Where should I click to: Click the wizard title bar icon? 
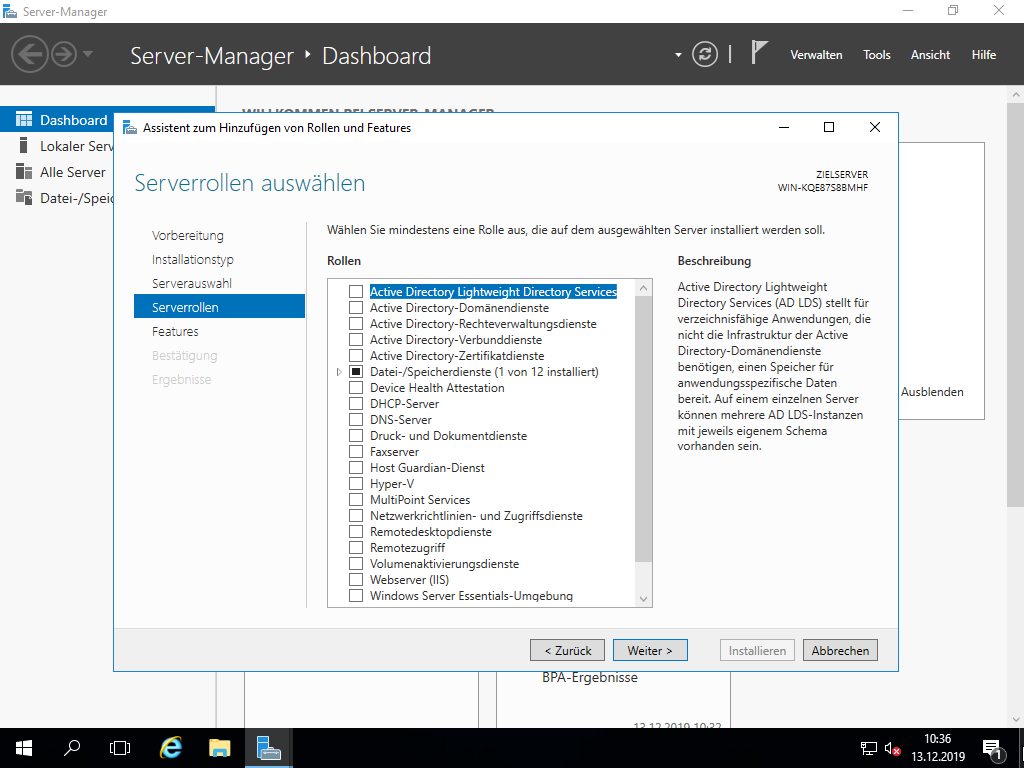coord(130,128)
